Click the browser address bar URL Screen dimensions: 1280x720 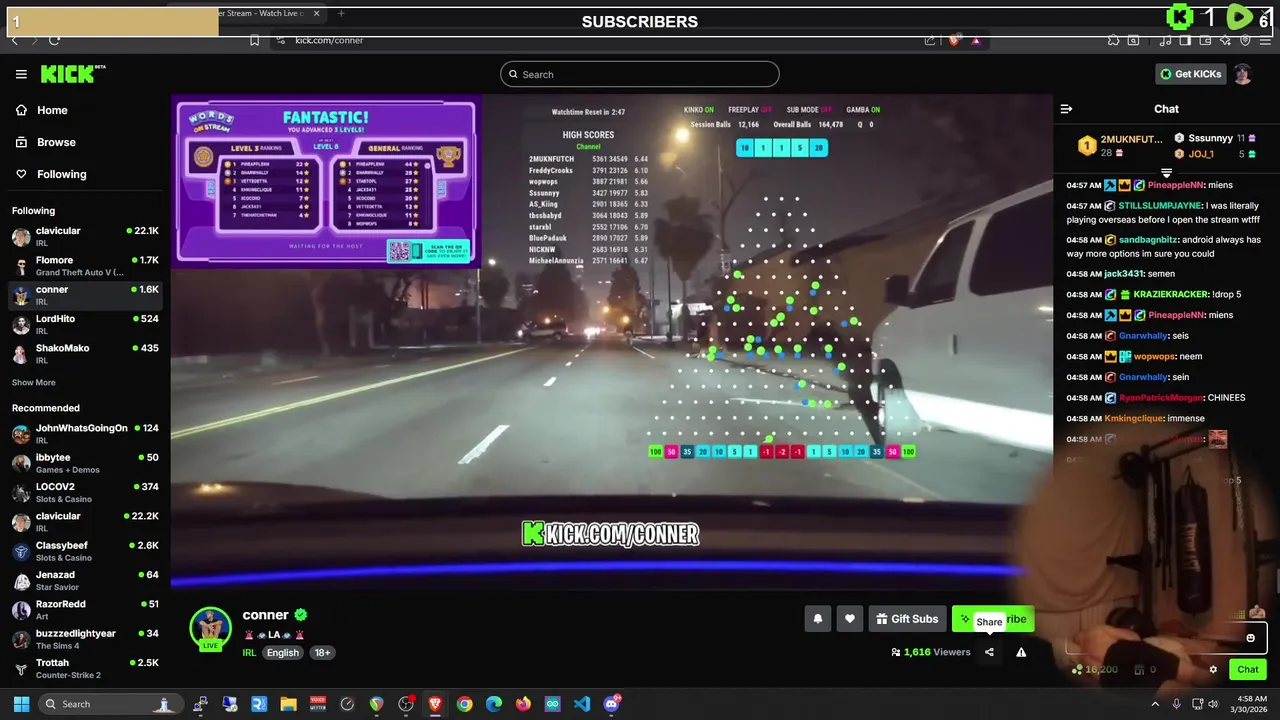329,40
